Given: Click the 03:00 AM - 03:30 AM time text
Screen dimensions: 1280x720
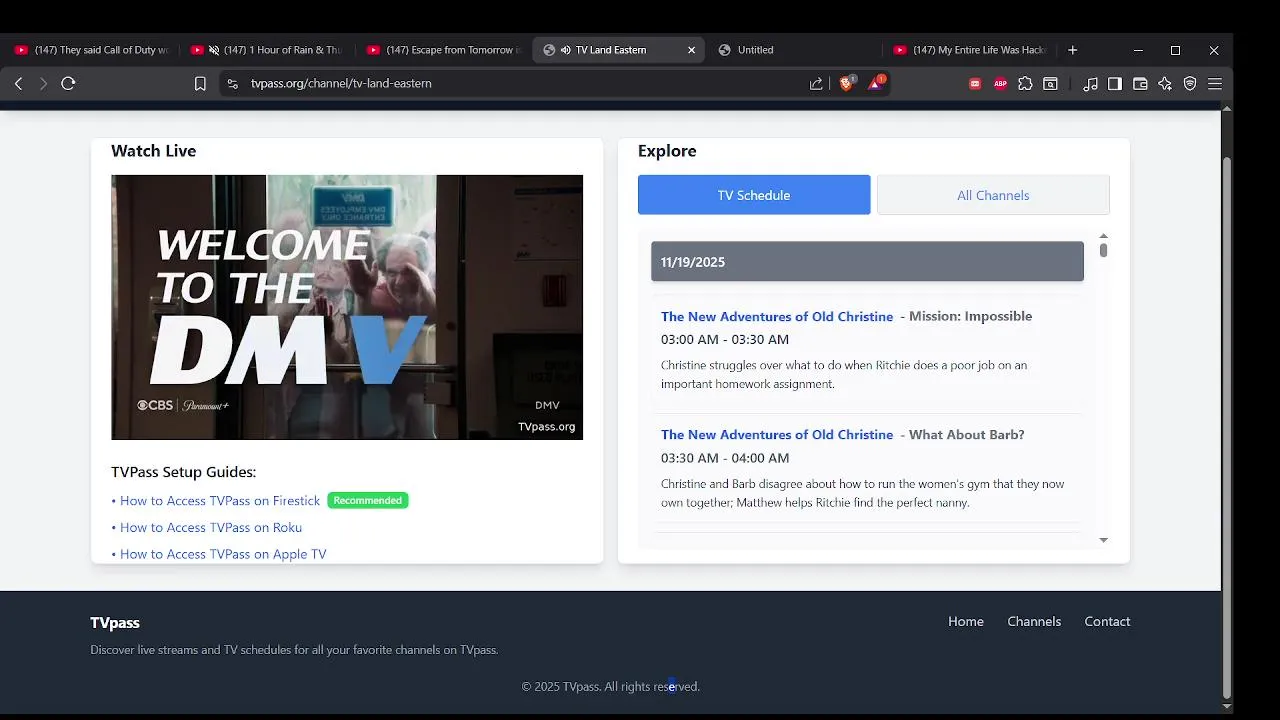Looking at the screenshot, I should point(725,339).
